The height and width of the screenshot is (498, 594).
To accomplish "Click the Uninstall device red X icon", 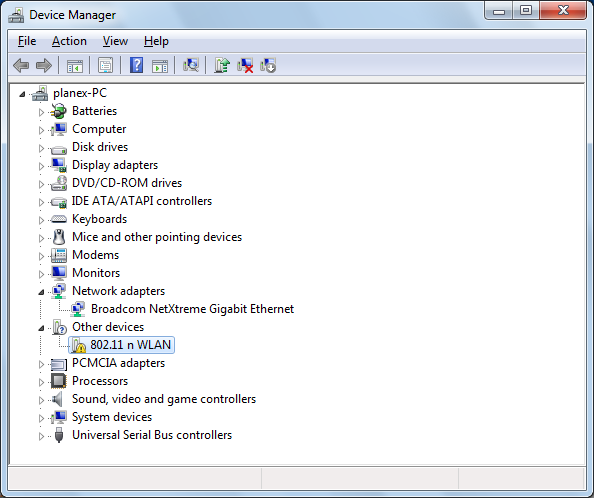I will point(245,66).
